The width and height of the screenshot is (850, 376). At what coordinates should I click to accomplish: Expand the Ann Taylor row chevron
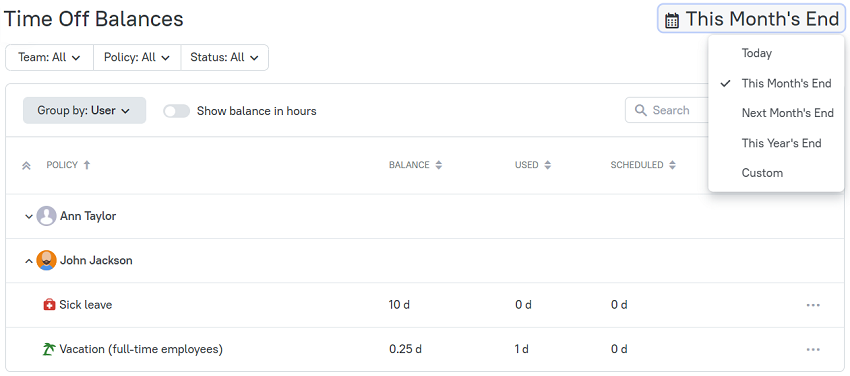click(29, 217)
